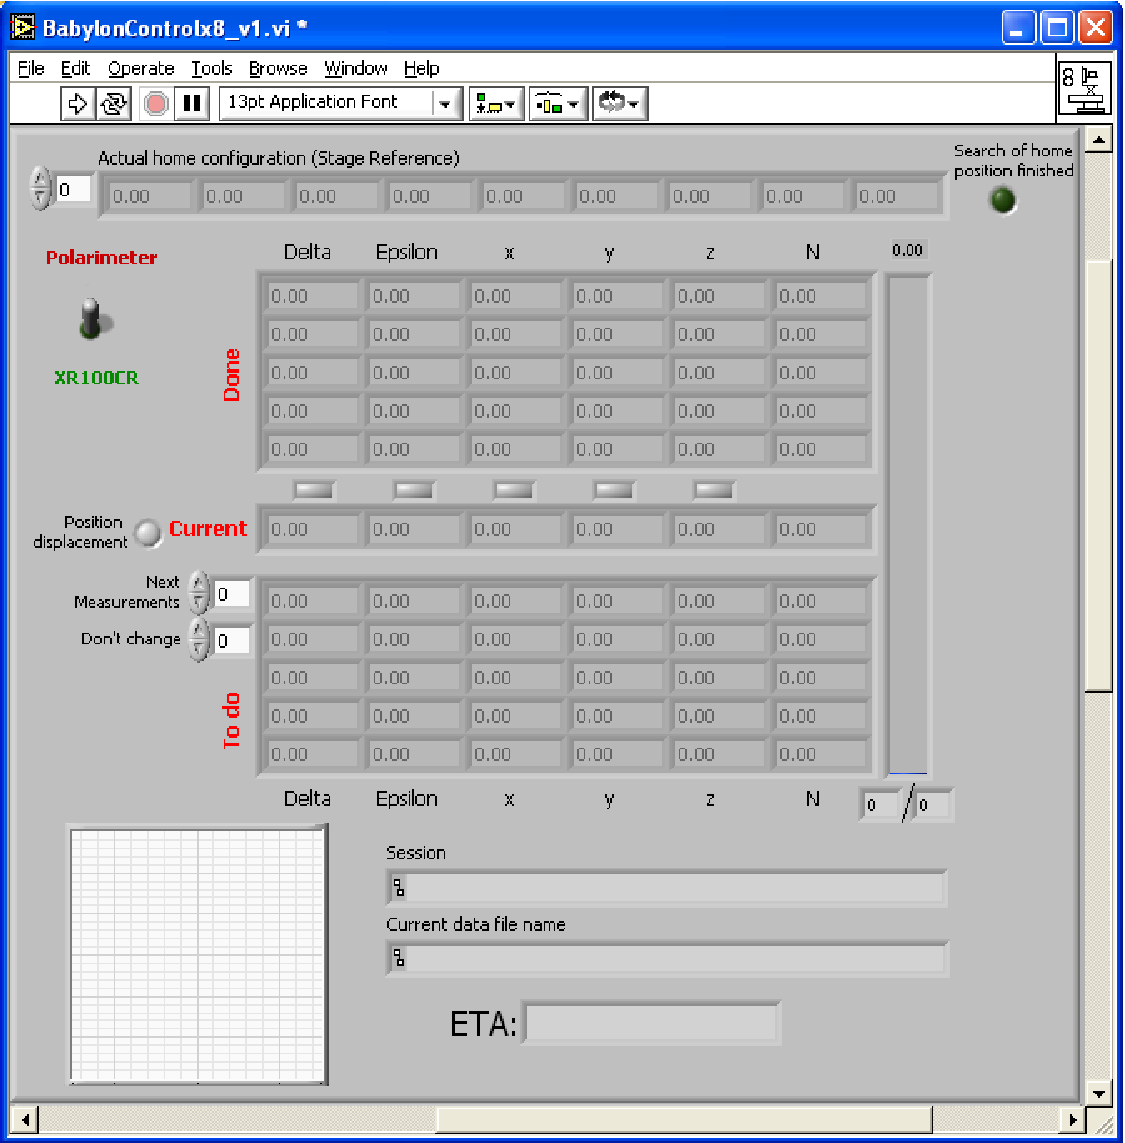Click the horizontal scrollbar right arrow
1125x1143 pixels.
click(1073, 1119)
